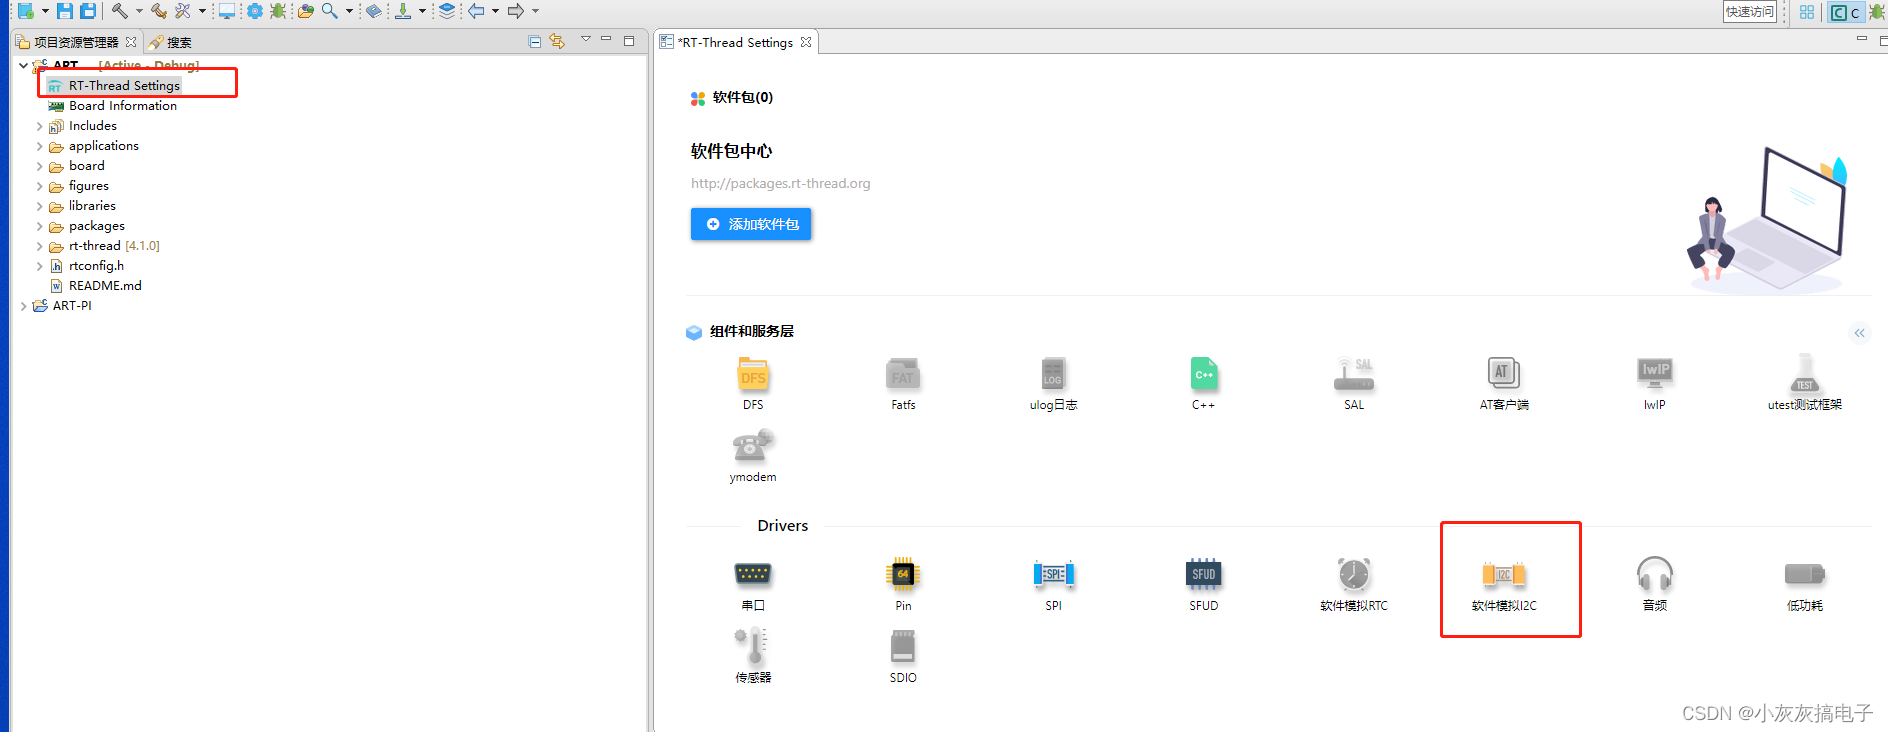Open the Build hammer dropdown arrow
The width and height of the screenshot is (1888, 732).
pos(139,11)
